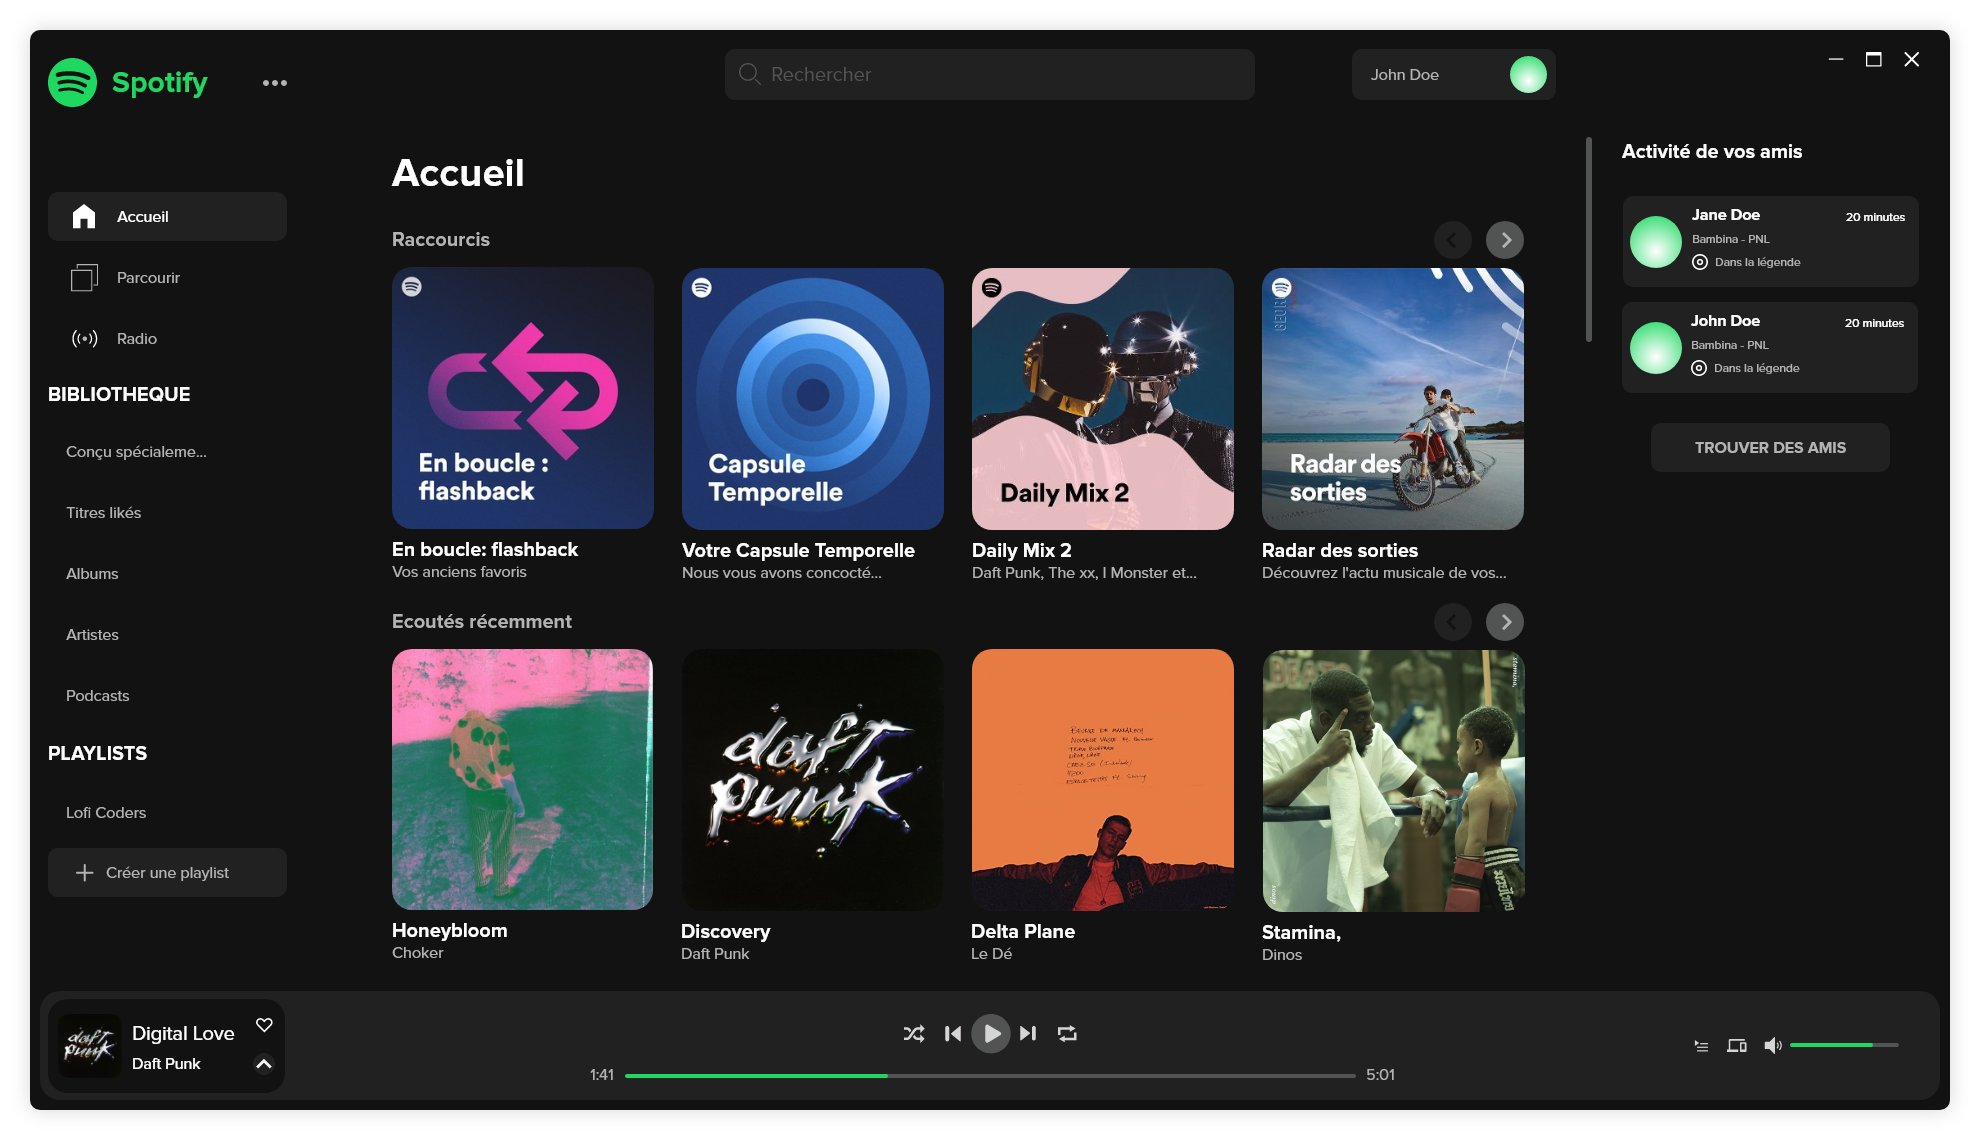Open Artistes in library
This screenshot has width=1980, height=1140.
(92, 635)
